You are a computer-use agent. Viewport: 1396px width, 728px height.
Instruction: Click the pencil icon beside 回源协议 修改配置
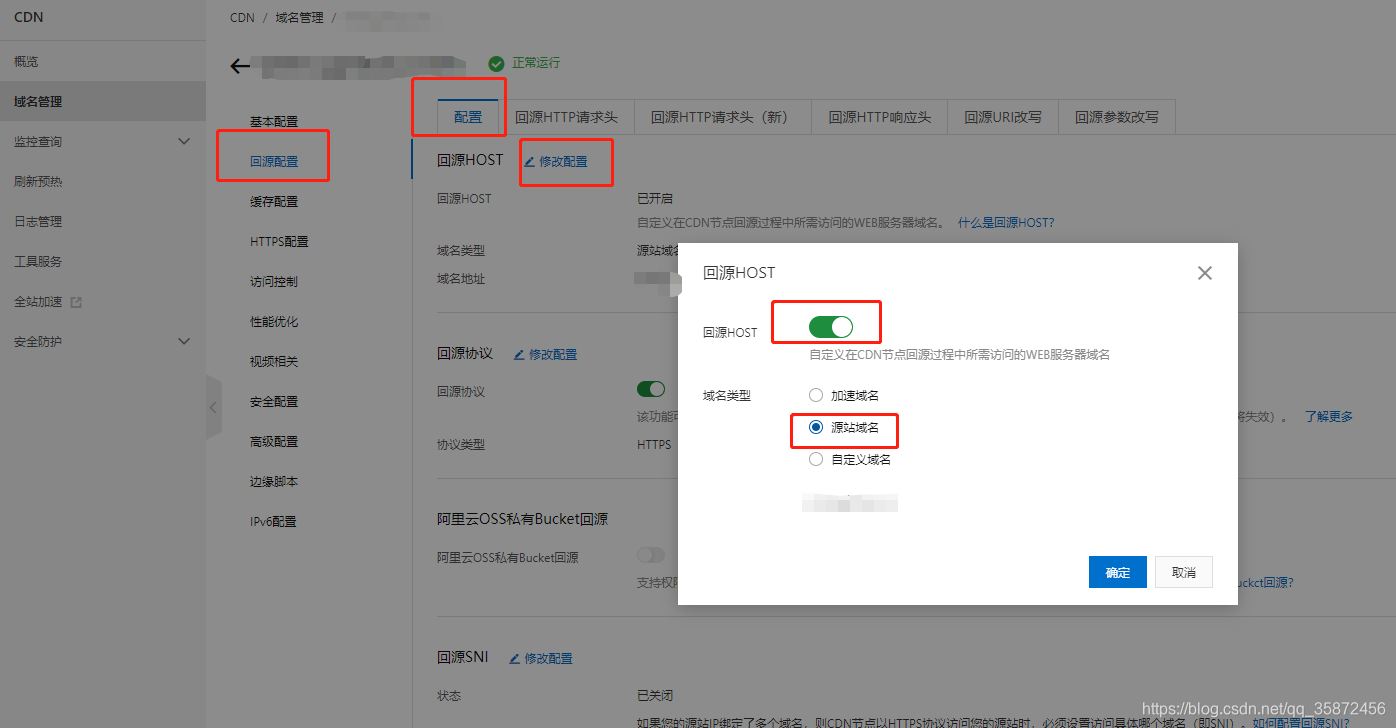519,354
